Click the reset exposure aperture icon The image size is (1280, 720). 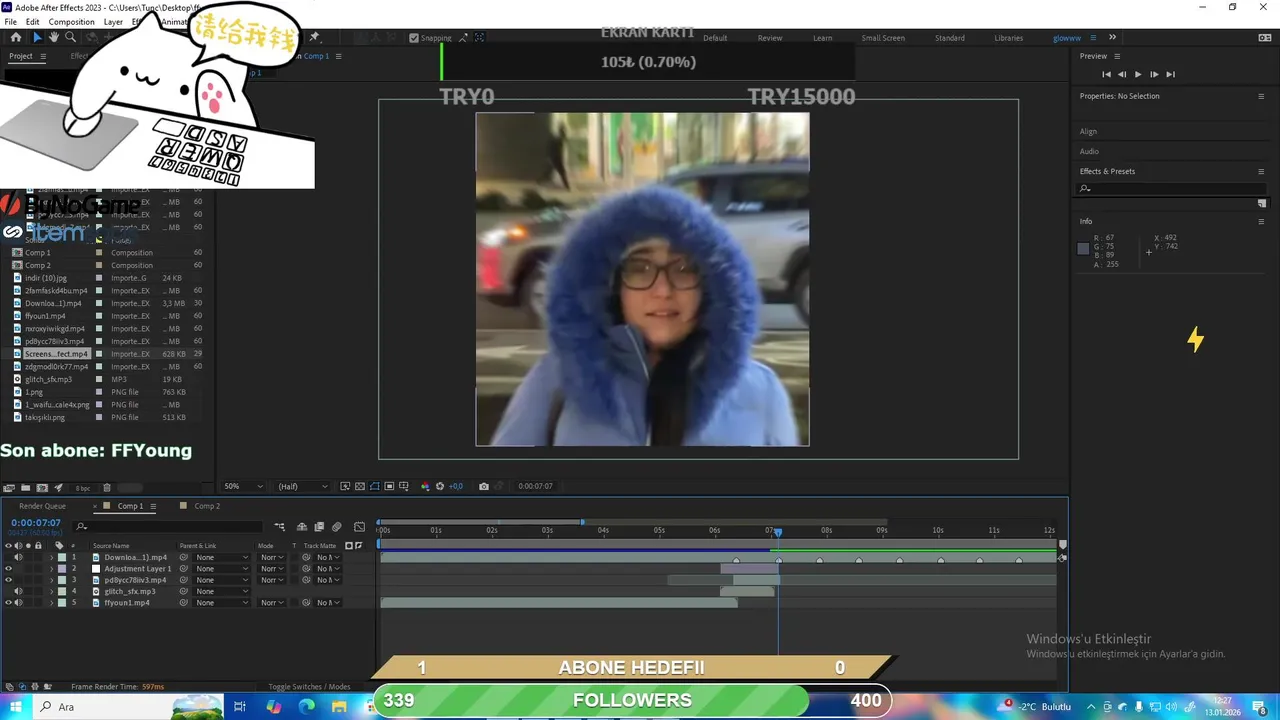440,486
